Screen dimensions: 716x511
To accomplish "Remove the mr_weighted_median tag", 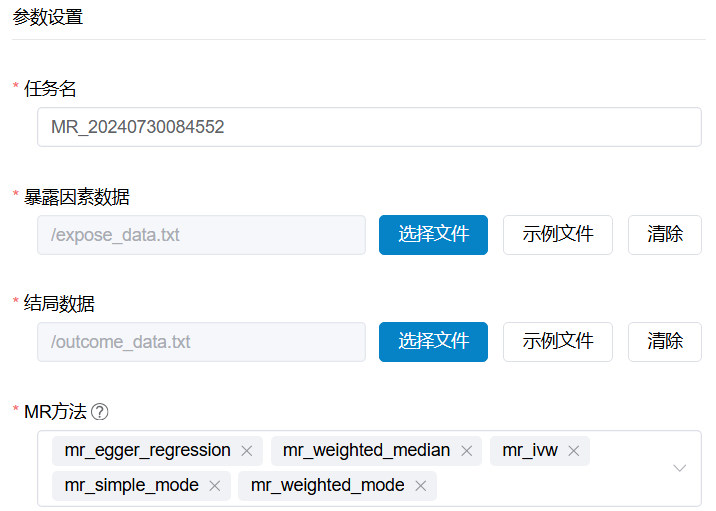I will click(466, 451).
